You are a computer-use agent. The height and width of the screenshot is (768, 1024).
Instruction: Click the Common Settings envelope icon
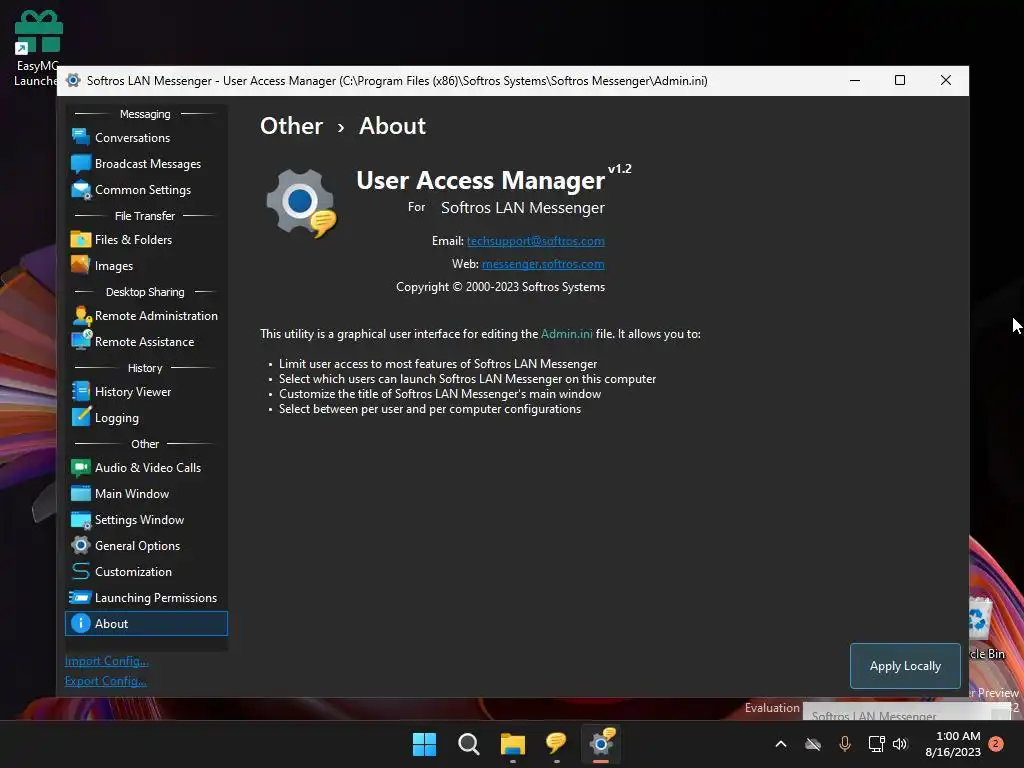80,189
